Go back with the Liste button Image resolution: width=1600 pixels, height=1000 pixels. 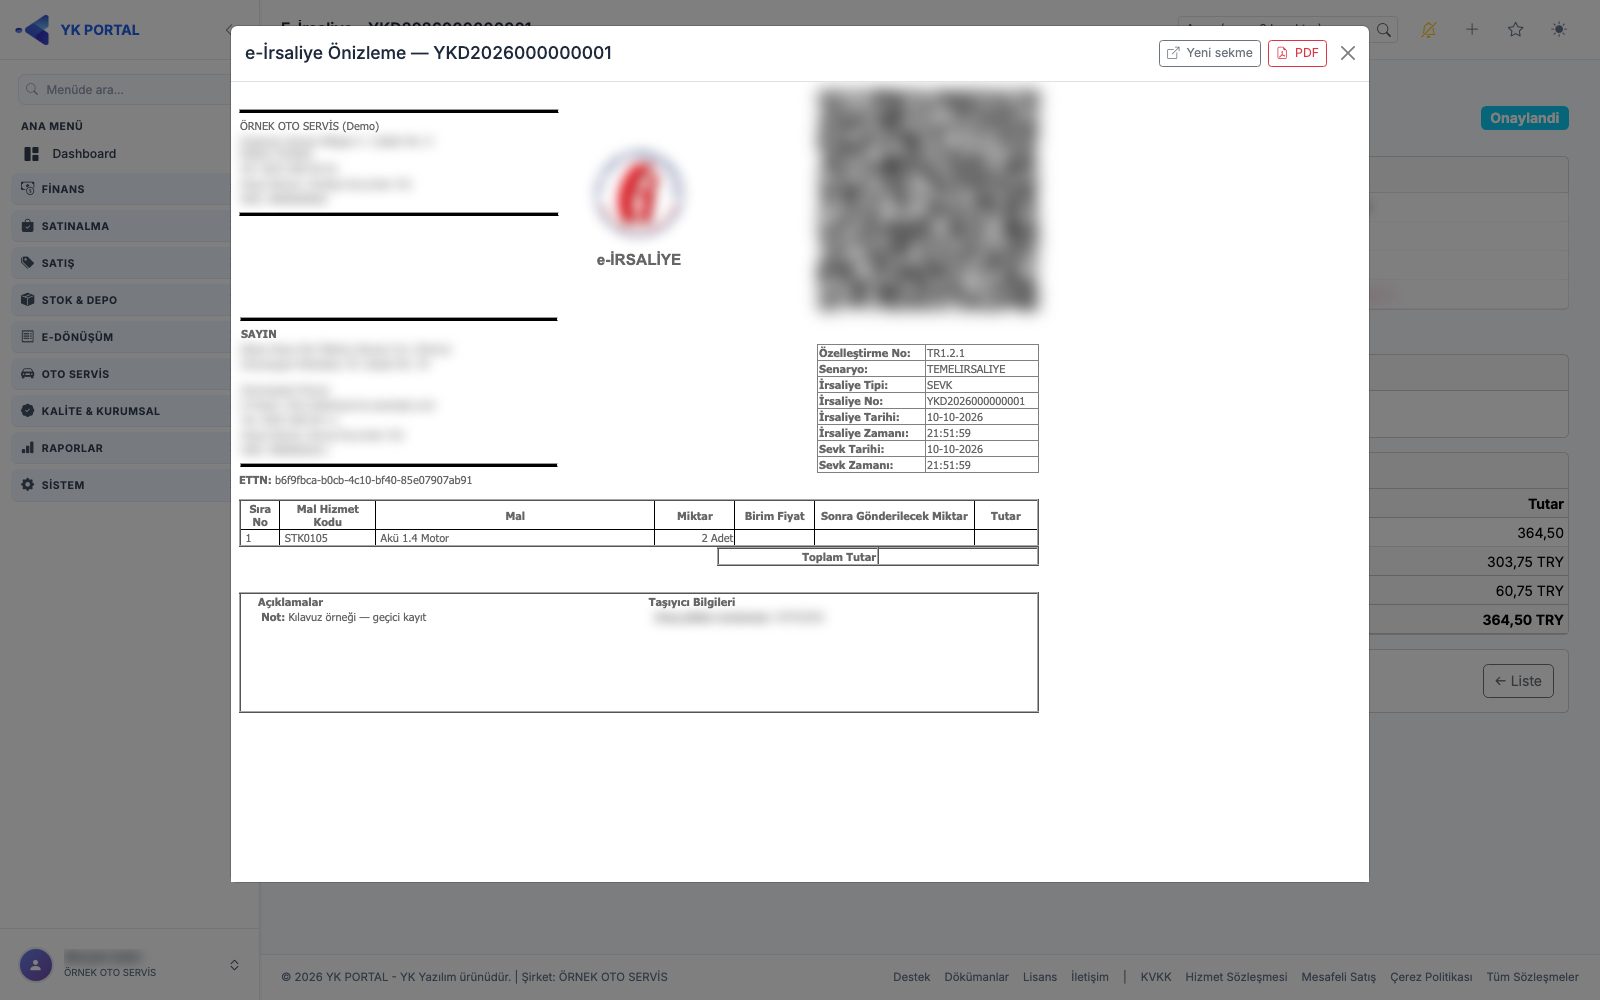click(x=1518, y=681)
